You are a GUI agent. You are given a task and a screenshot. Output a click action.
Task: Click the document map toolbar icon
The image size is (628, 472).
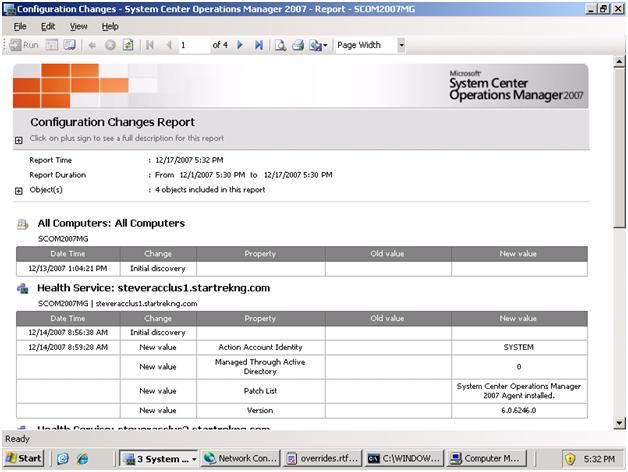(69, 45)
